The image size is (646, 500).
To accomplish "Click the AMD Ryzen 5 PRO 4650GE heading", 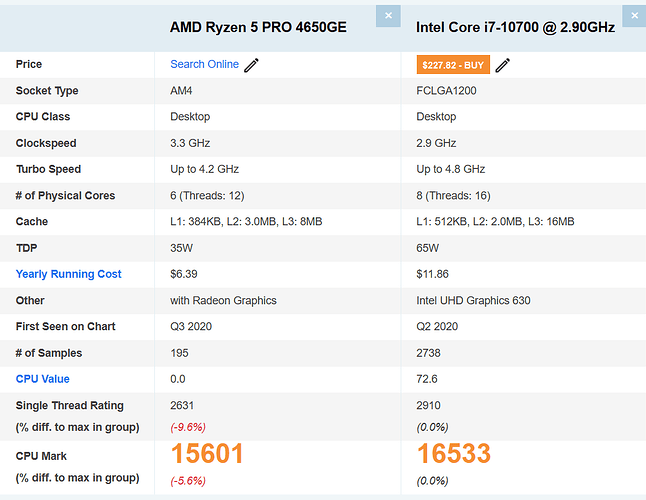I will [x=258, y=27].
